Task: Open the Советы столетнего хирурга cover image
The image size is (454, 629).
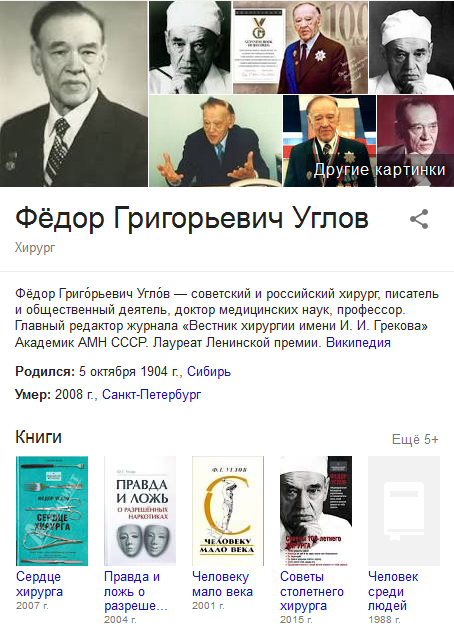Action: (316, 511)
